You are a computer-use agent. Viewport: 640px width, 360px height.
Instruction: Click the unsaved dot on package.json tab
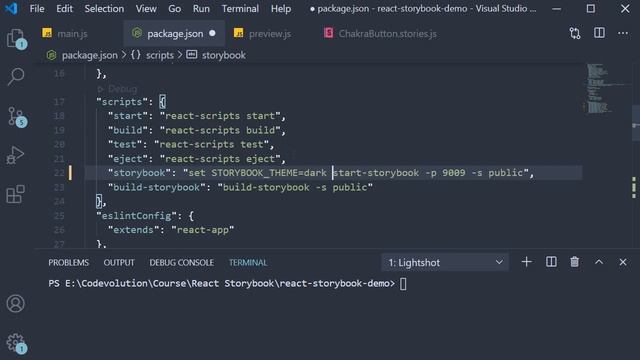coord(212,33)
